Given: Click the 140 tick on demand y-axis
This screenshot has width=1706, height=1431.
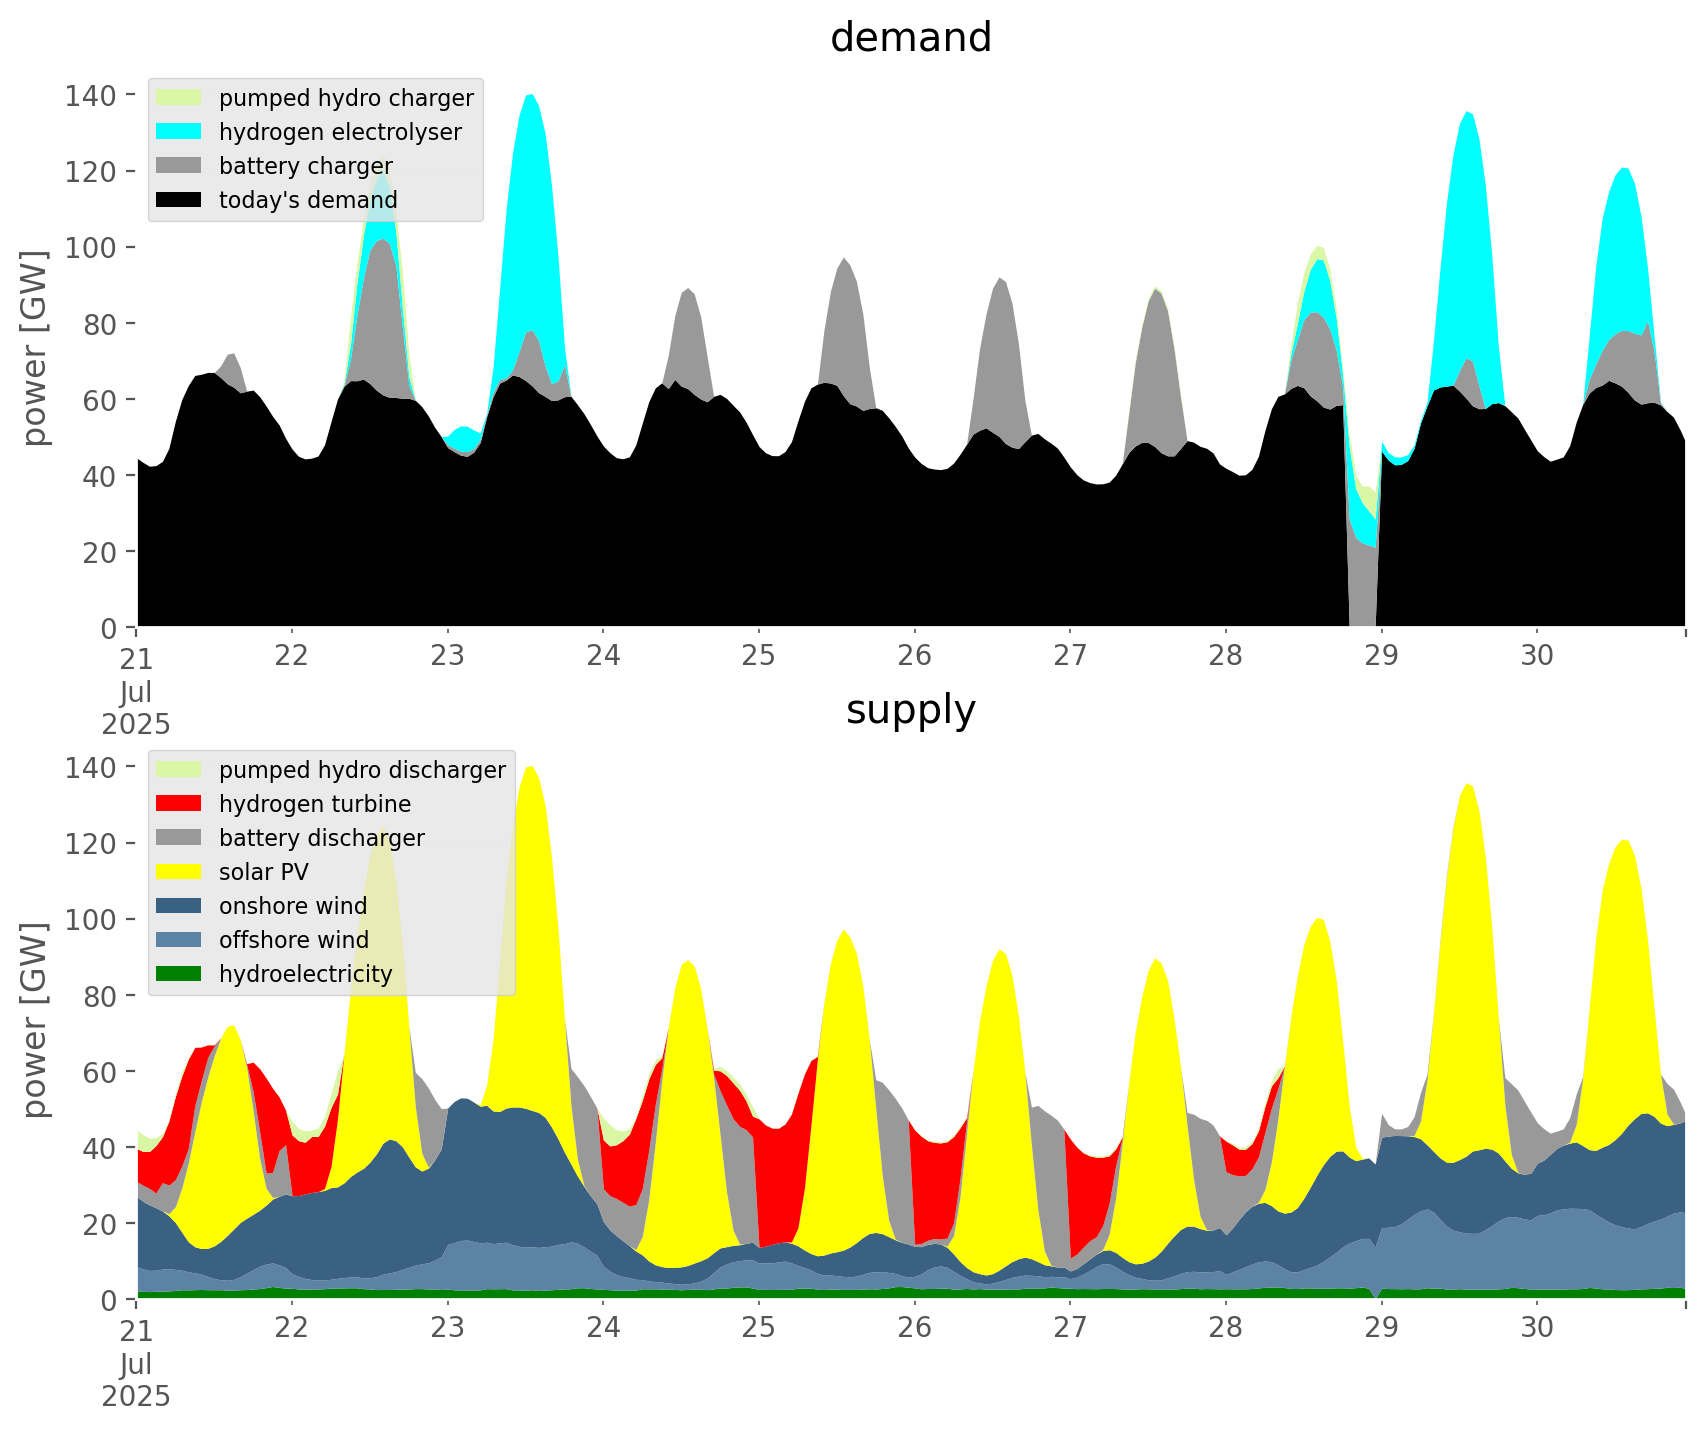Looking at the screenshot, I should point(90,96).
